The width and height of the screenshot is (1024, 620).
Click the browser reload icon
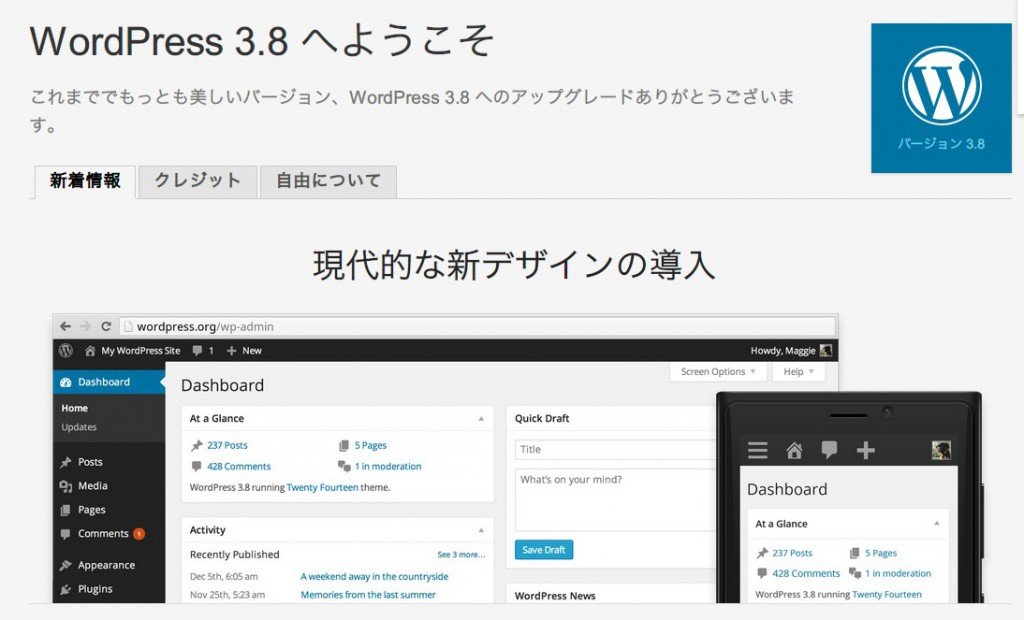(105, 326)
